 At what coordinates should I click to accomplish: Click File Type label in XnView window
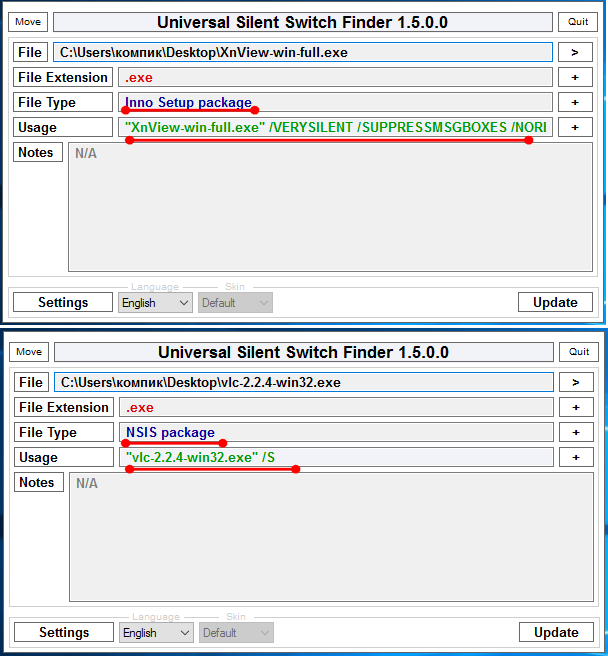tap(63, 102)
